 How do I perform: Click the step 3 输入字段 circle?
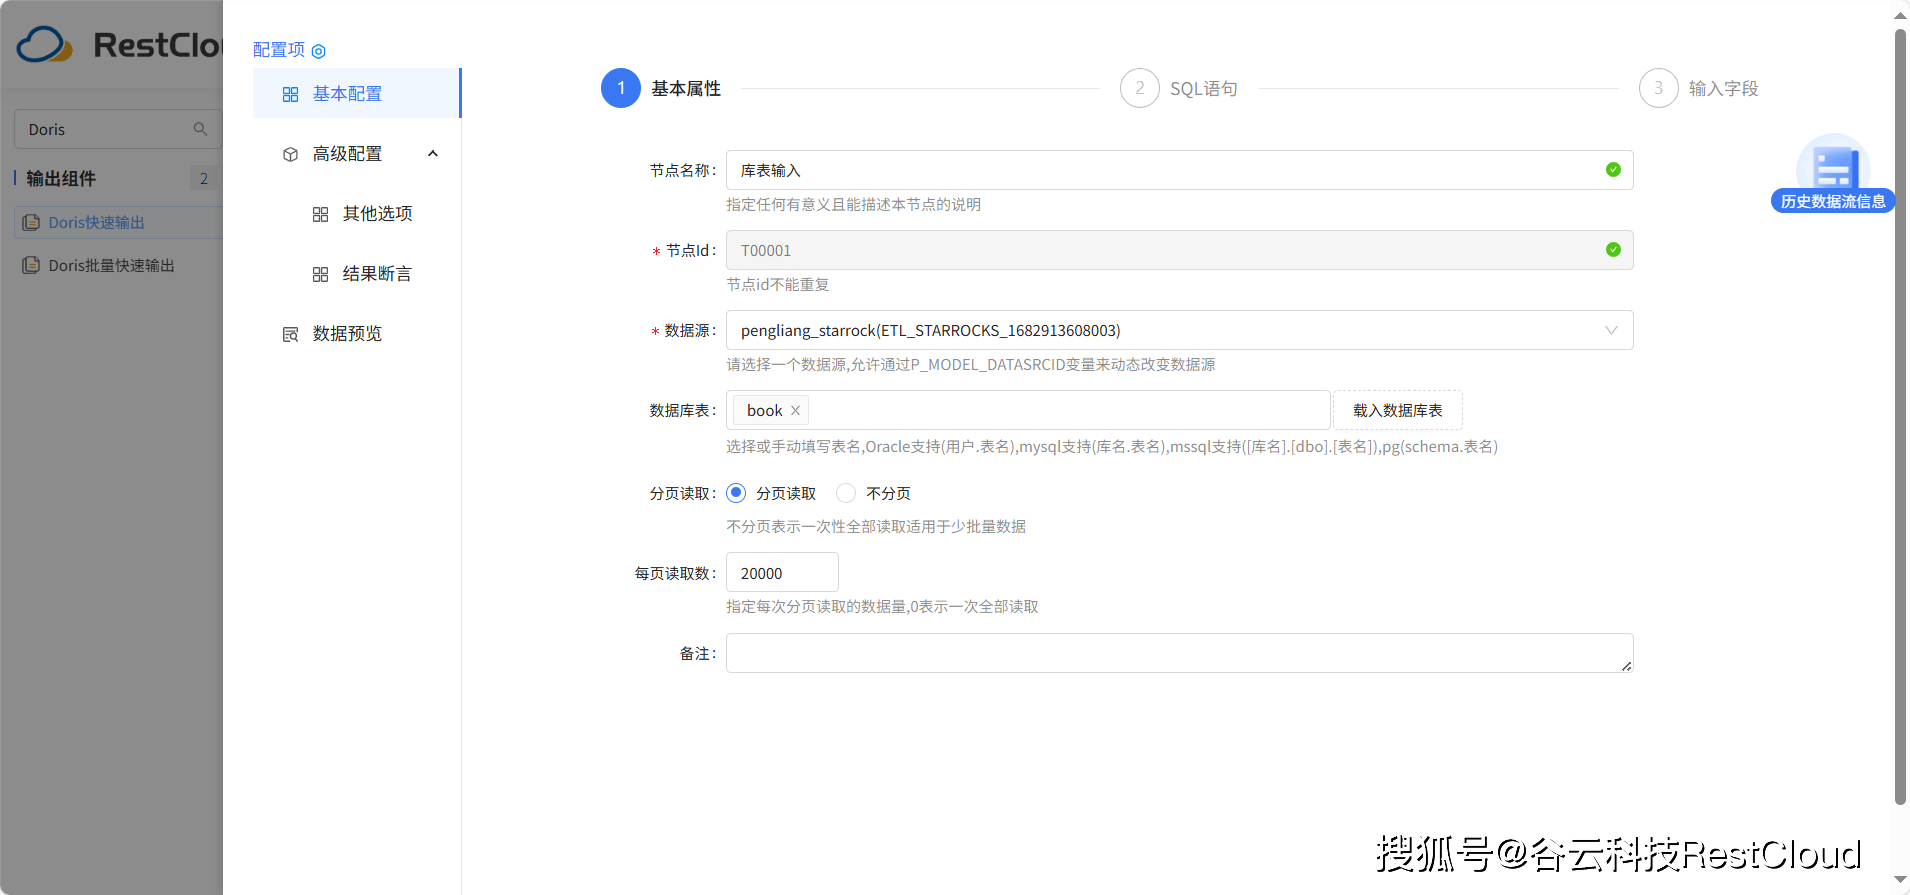click(1658, 88)
